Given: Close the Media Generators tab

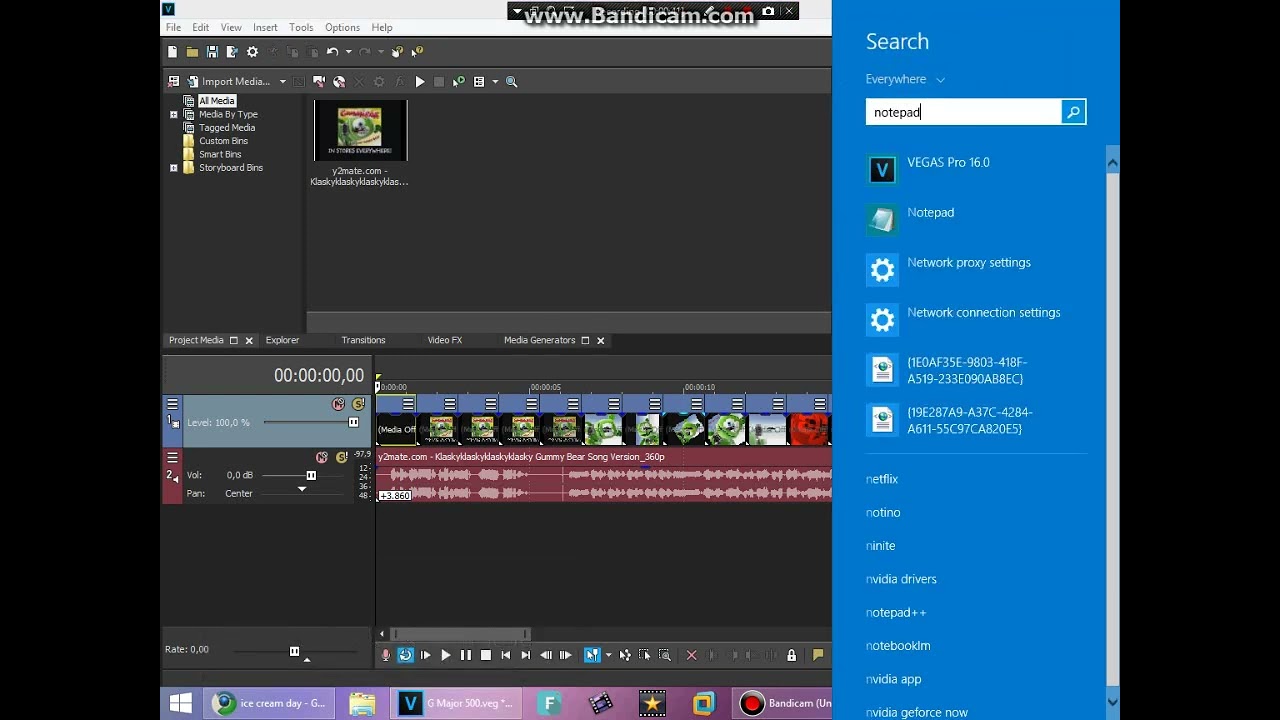Looking at the screenshot, I should tap(600, 341).
